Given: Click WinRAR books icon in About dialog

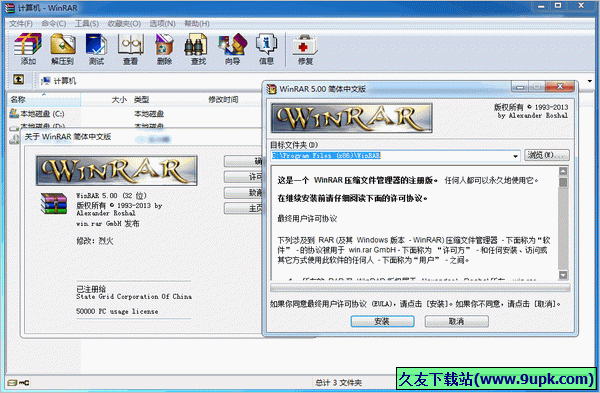Looking at the screenshot, I should pos(54,203).
